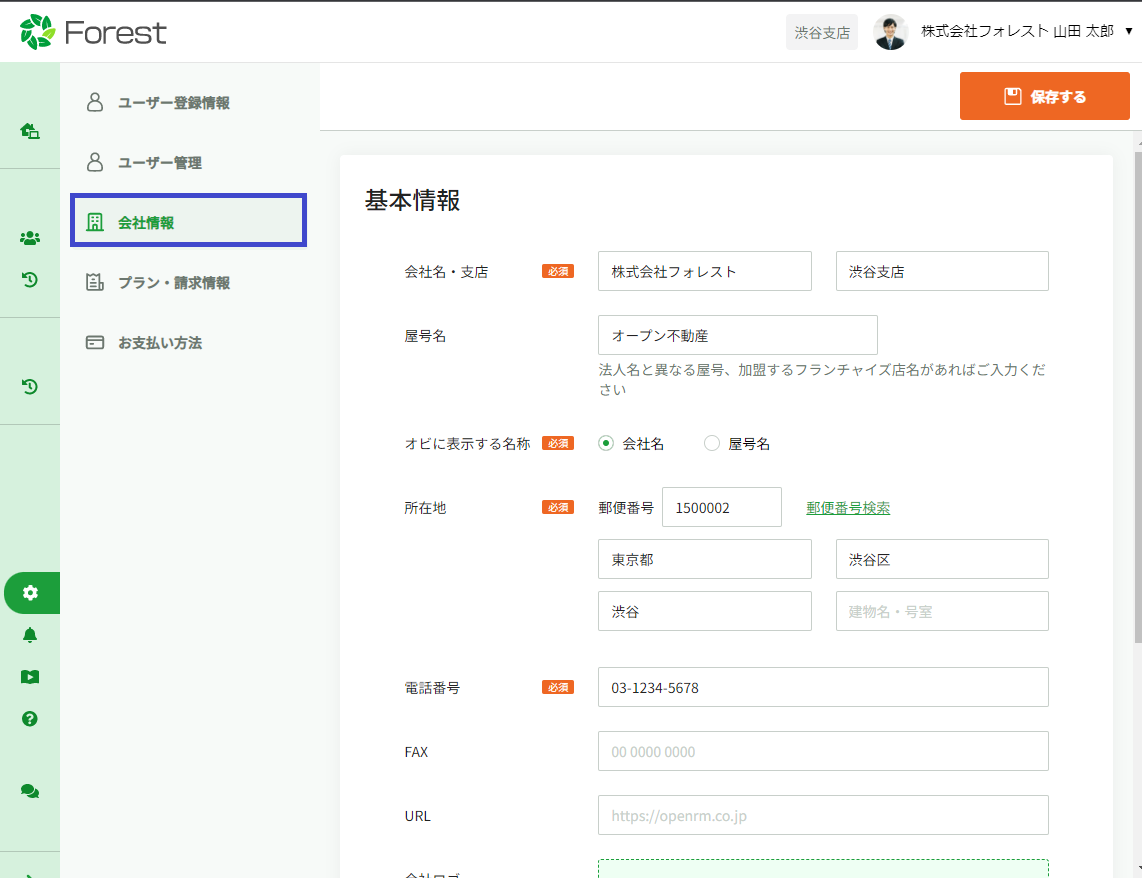
Task: Click the 渋谷支店 branch selector in header
Action: pyautogui.click(x=822, y=33)
